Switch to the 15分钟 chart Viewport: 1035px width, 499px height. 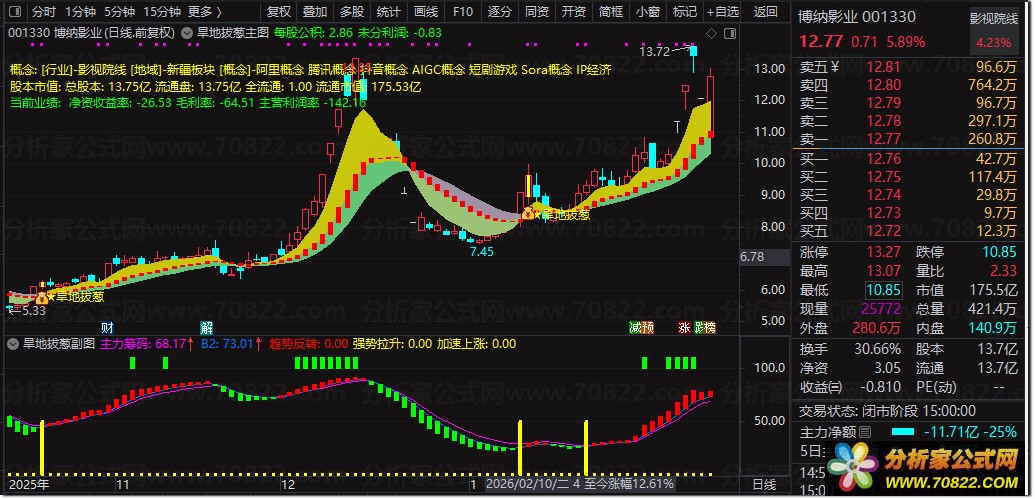[x=162, y=11]
